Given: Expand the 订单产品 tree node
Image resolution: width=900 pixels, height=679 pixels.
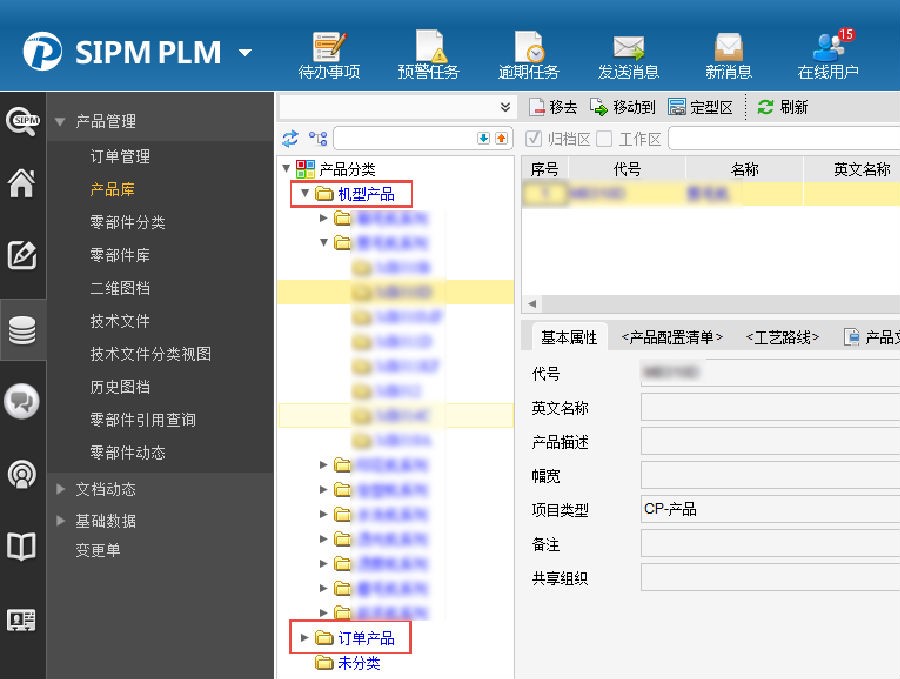Looking at the screenshot, I should [306, 638].
